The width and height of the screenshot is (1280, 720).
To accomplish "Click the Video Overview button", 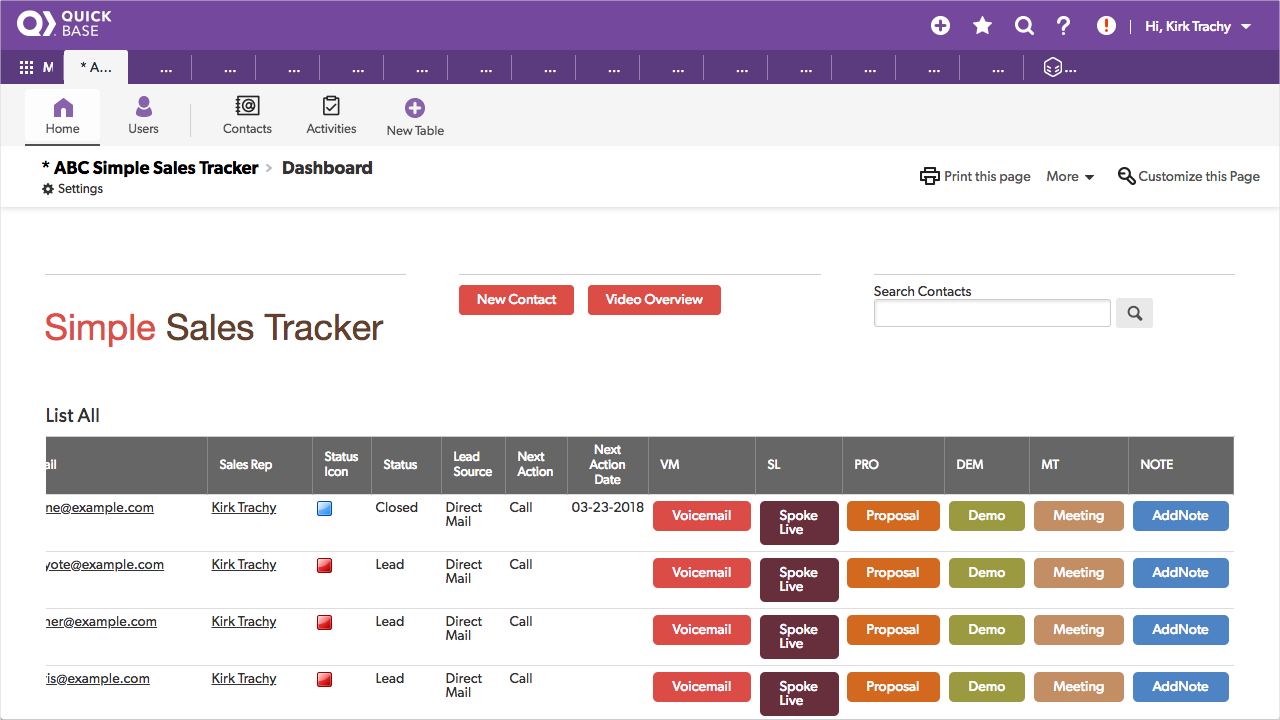I will point(654,300).
